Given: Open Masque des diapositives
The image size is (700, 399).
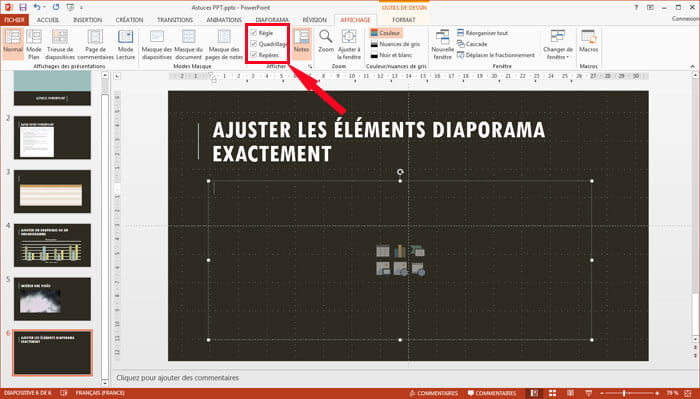Looking at the screenshot, I should [157, 44].
